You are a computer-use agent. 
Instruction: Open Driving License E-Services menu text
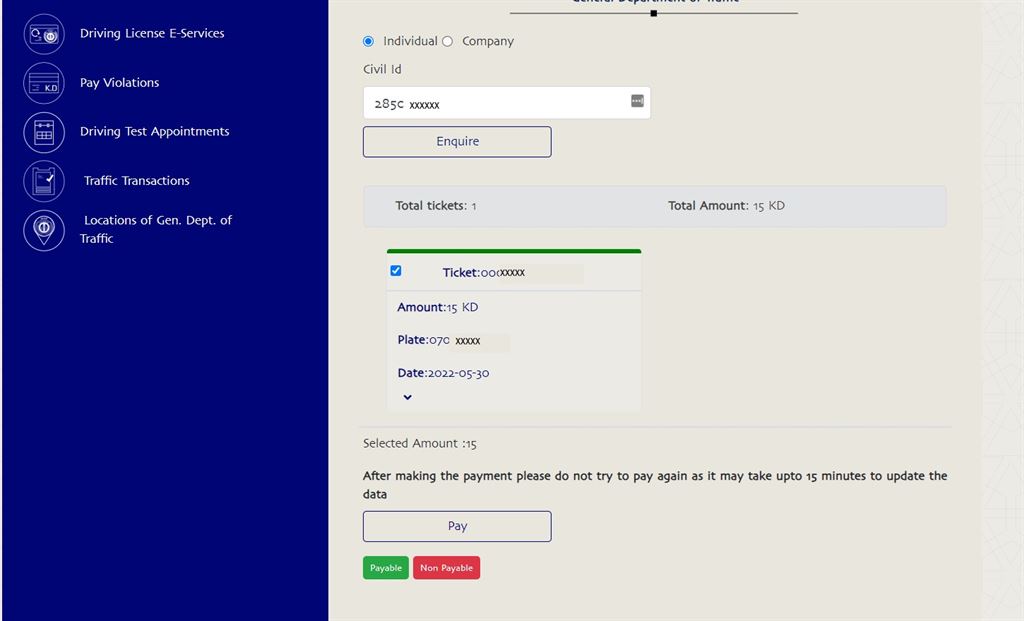tap(152, 33)
